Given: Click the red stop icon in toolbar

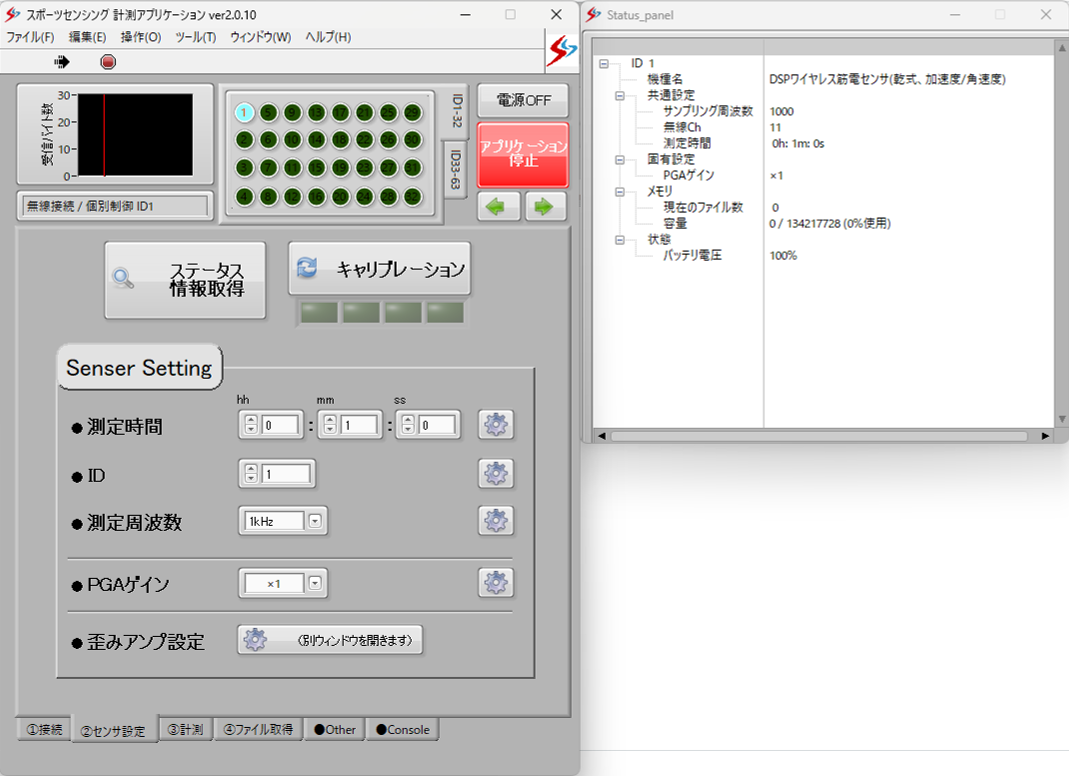Looking at the screenshot, I should [x=108, y=62].
